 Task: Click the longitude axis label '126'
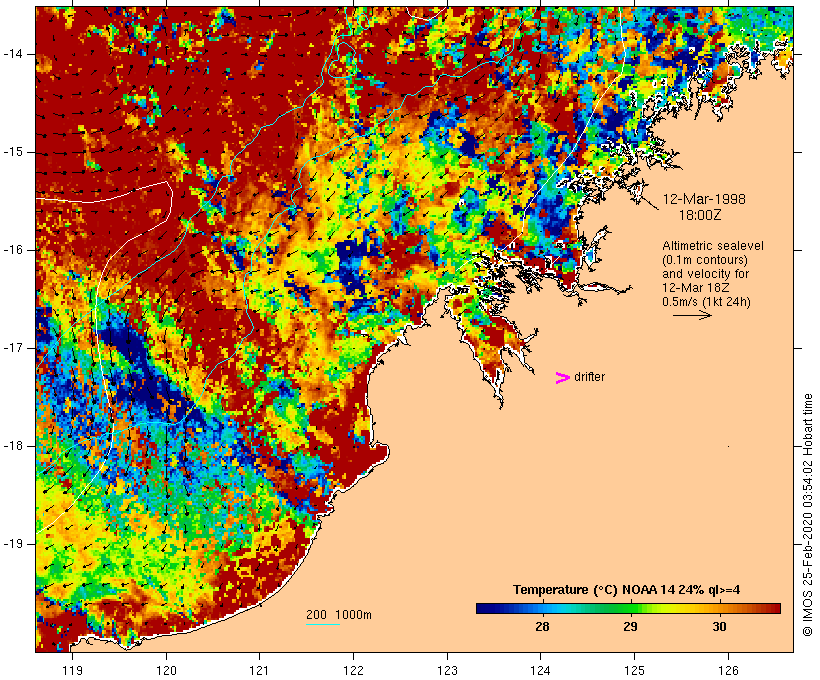(x=728, y=671)
